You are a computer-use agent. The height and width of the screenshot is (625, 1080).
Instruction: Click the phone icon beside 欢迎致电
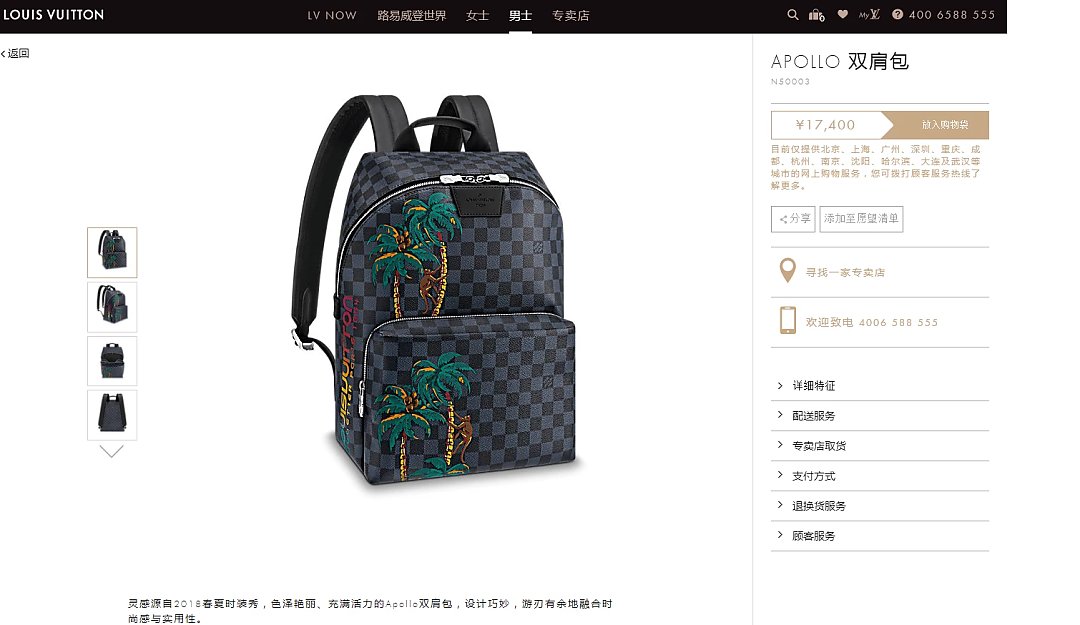coord(788,321)
